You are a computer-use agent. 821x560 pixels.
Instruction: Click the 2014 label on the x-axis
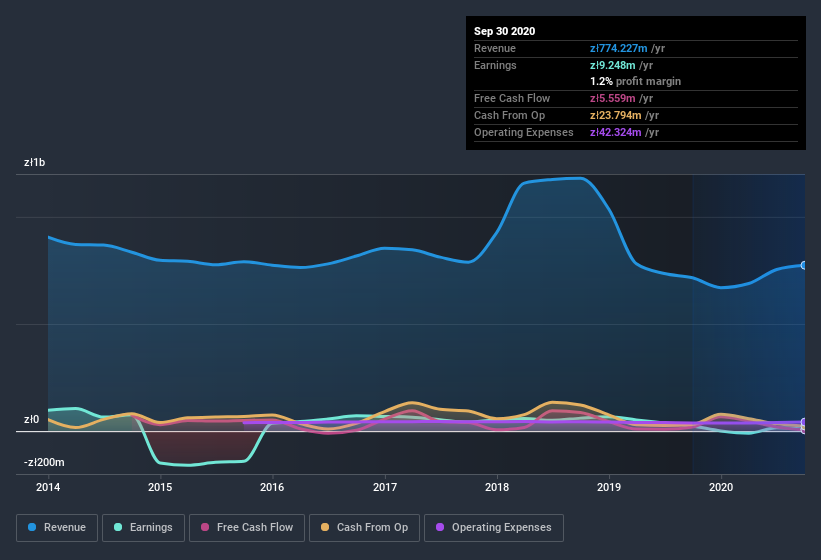coord(47,487)
